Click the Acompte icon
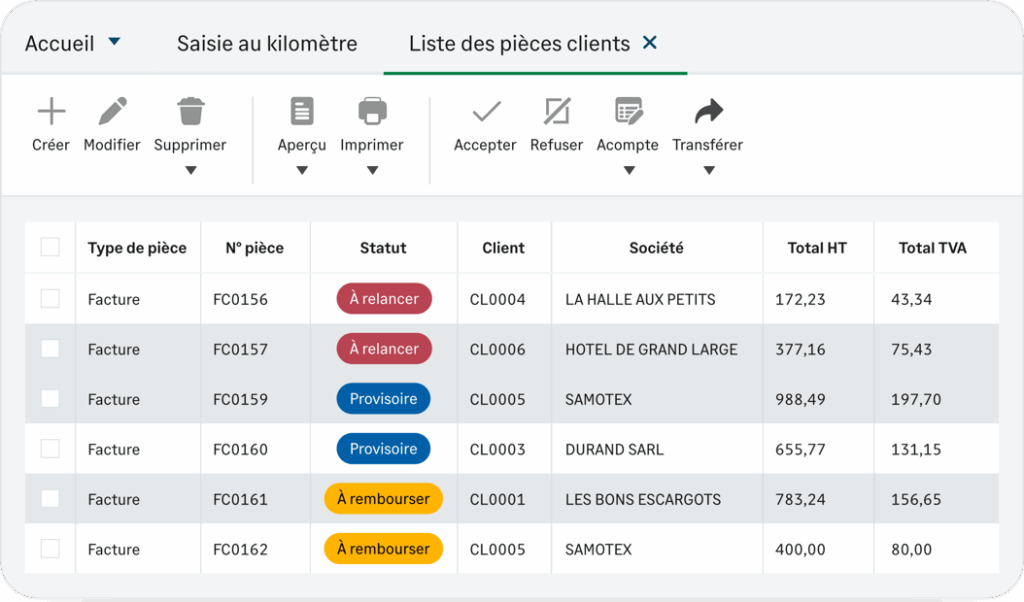Image resolution: width=1024 pixels, height=602 pixels. tap(628, 111)
